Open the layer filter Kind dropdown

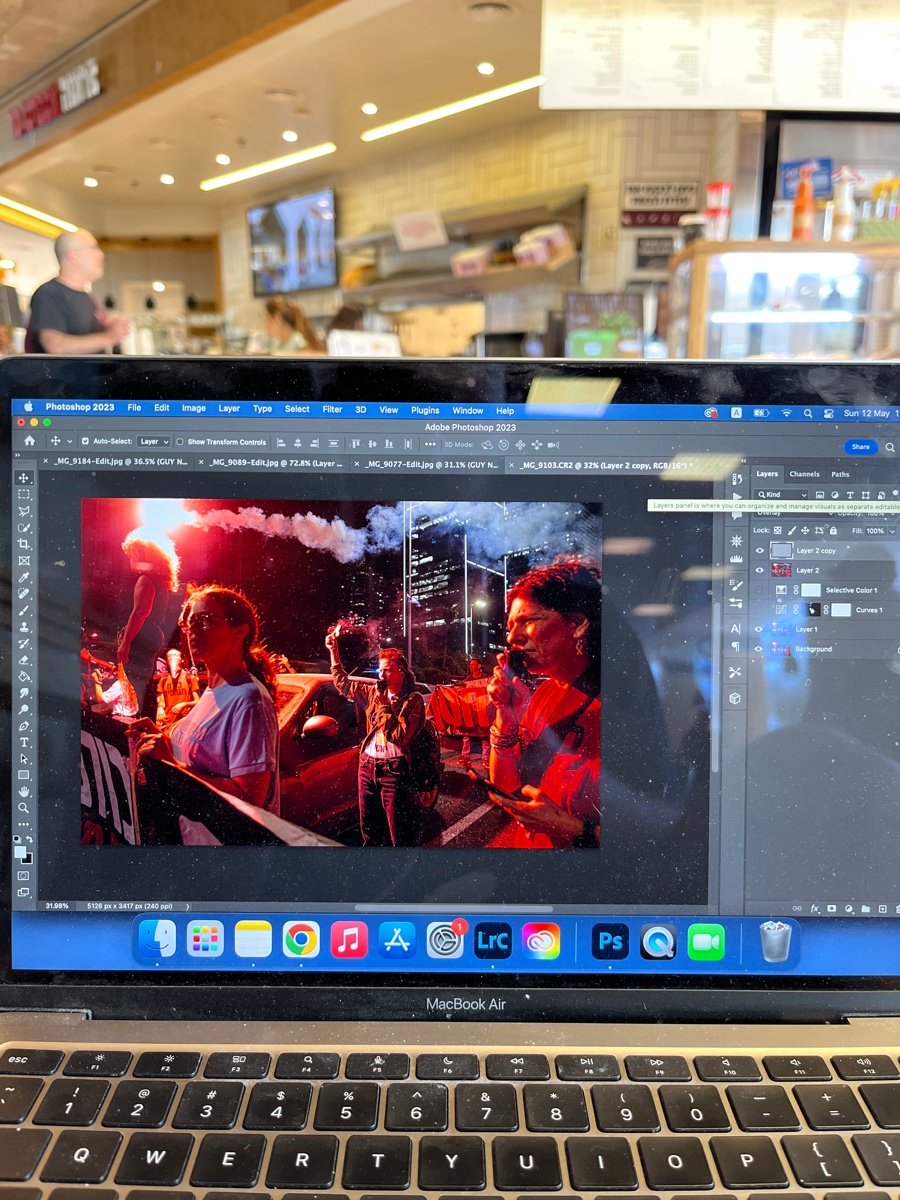(781, 495)
